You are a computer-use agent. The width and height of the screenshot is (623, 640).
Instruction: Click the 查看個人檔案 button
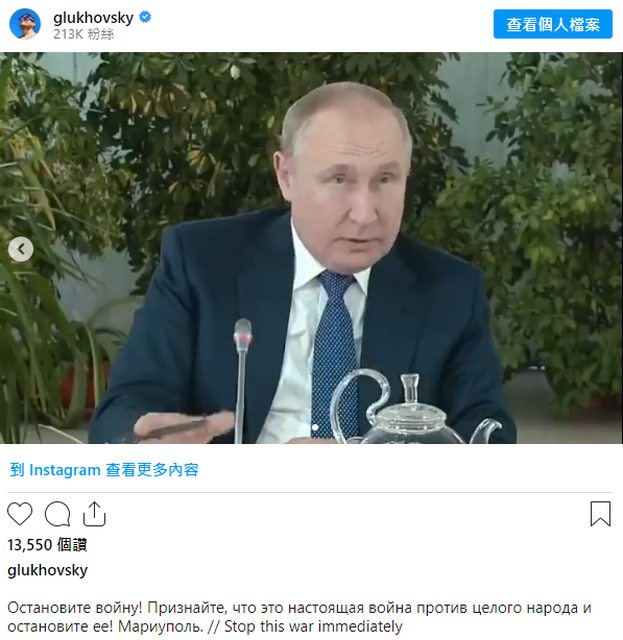coord(553,24)
